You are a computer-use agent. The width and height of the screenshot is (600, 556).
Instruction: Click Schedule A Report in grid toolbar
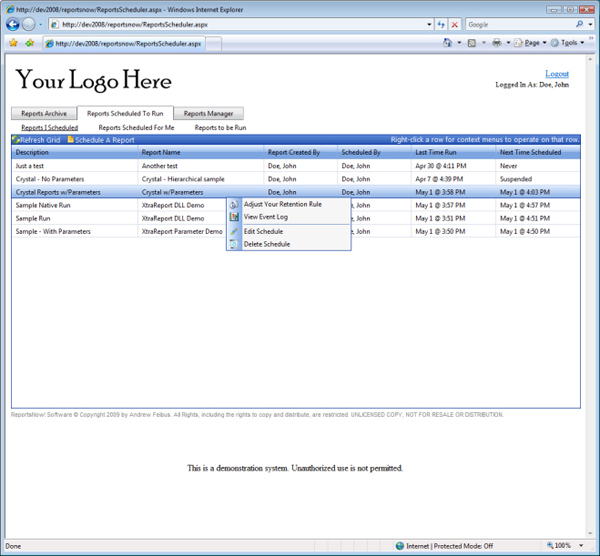(x=101, y=140)
